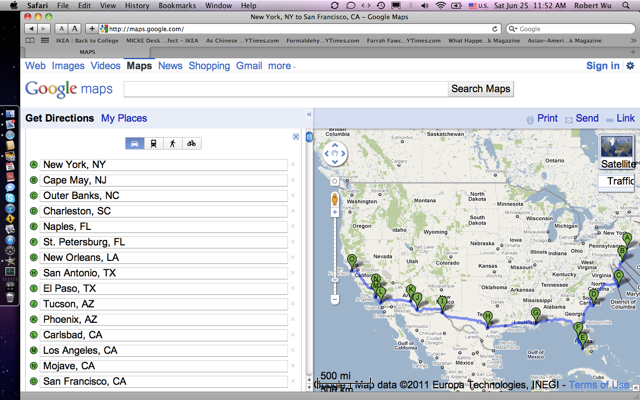Open IKEA Back to College bookmark
The height and width of the screenshot is (400, 640).
(x=87, y=40)
